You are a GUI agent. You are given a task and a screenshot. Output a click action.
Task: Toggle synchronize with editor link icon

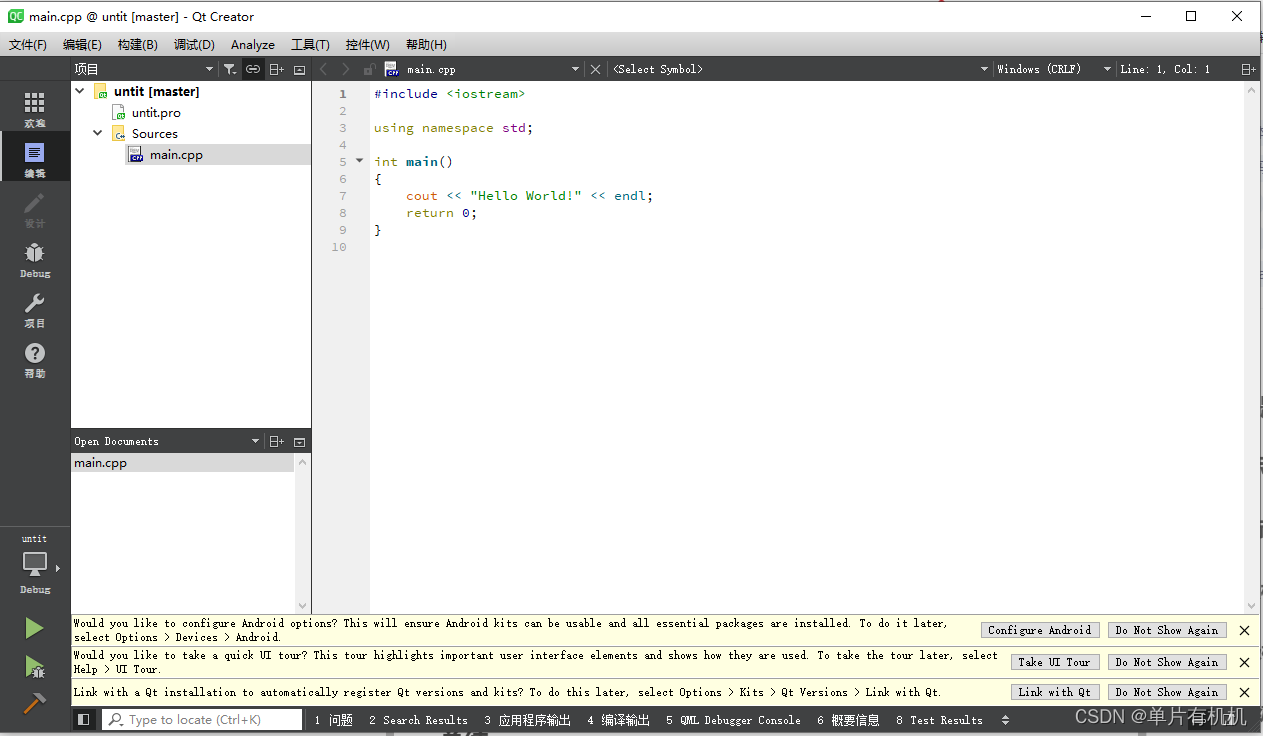coord(253,69)
